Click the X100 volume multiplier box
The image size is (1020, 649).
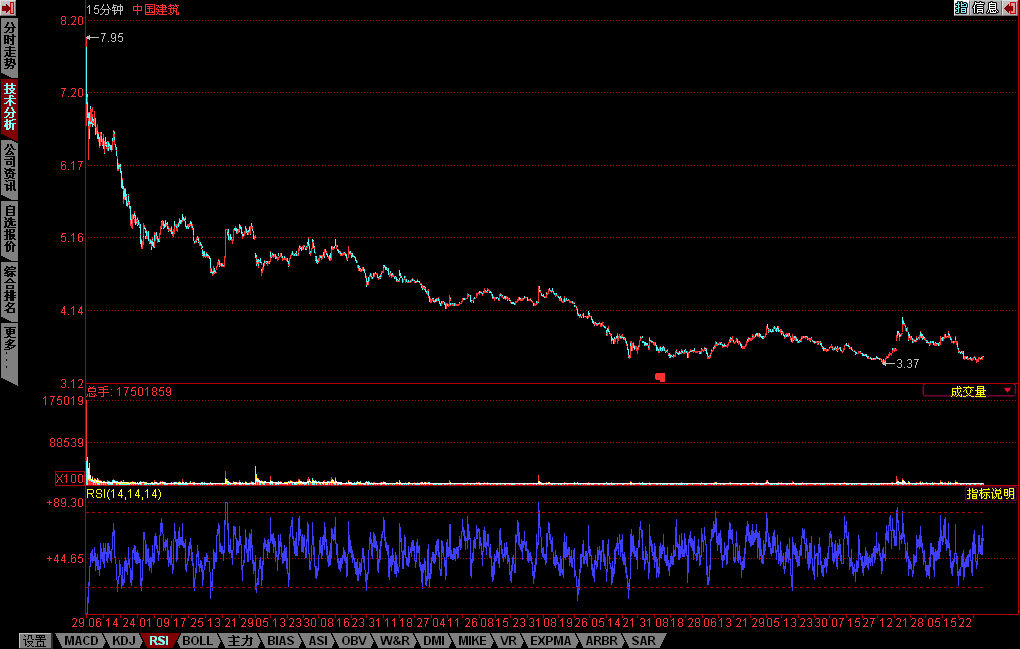69,479
